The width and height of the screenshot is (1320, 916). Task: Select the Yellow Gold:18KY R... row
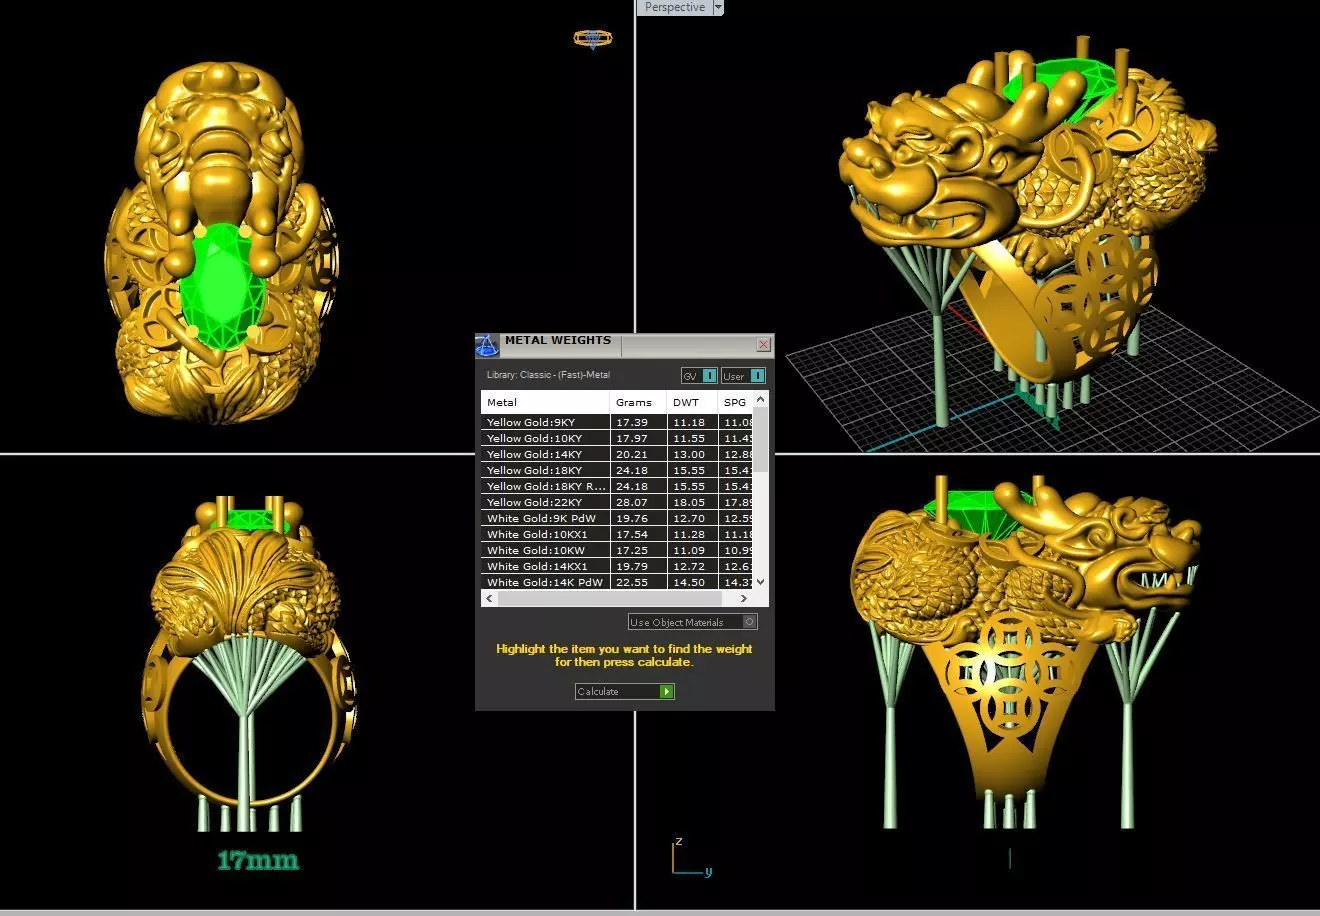click(617, 486)
